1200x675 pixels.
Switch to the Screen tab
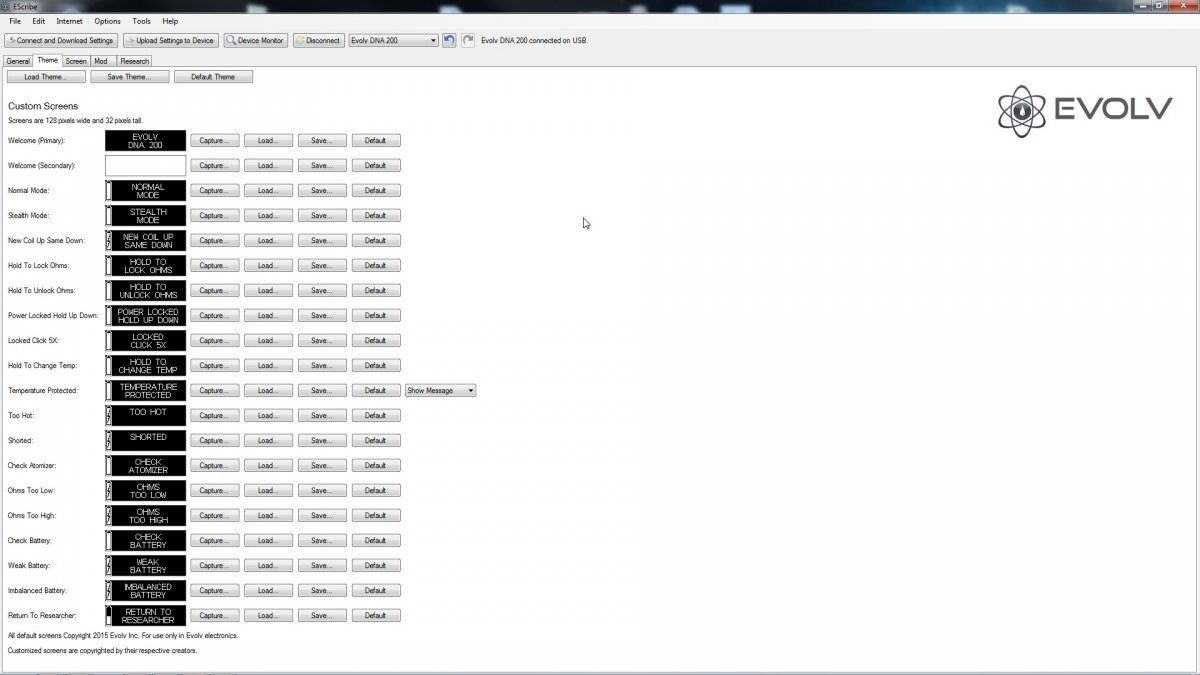click(76, 61)
